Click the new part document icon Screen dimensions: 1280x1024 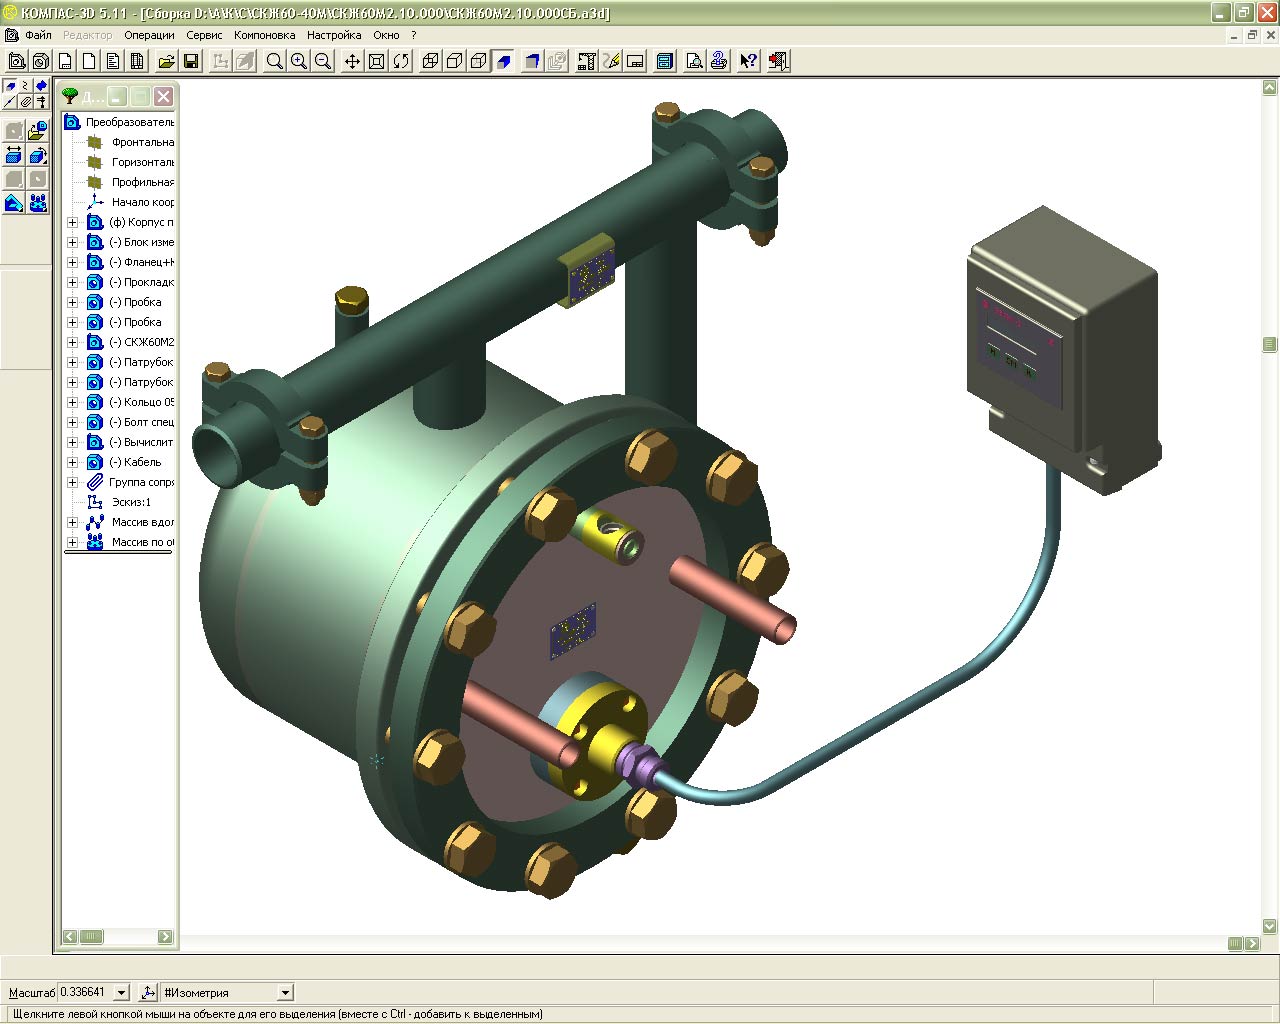click(40, 61)
